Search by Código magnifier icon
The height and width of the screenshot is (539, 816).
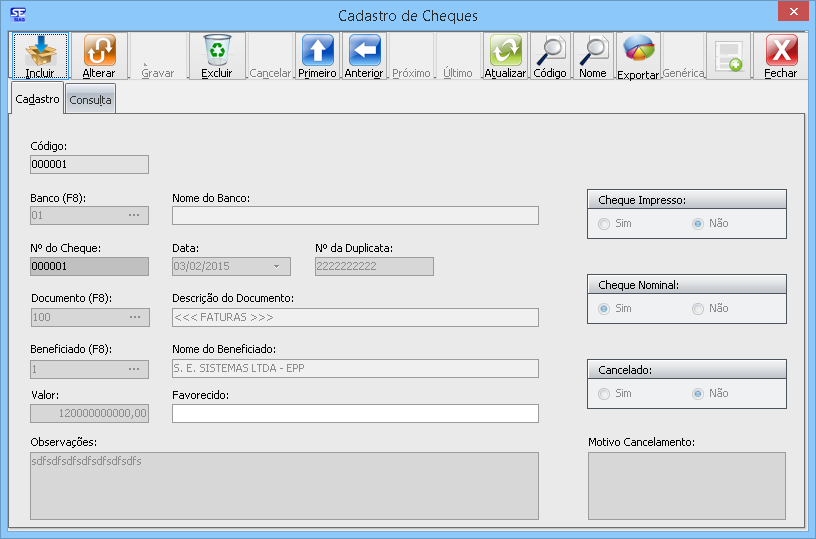(x=549, y=50)
